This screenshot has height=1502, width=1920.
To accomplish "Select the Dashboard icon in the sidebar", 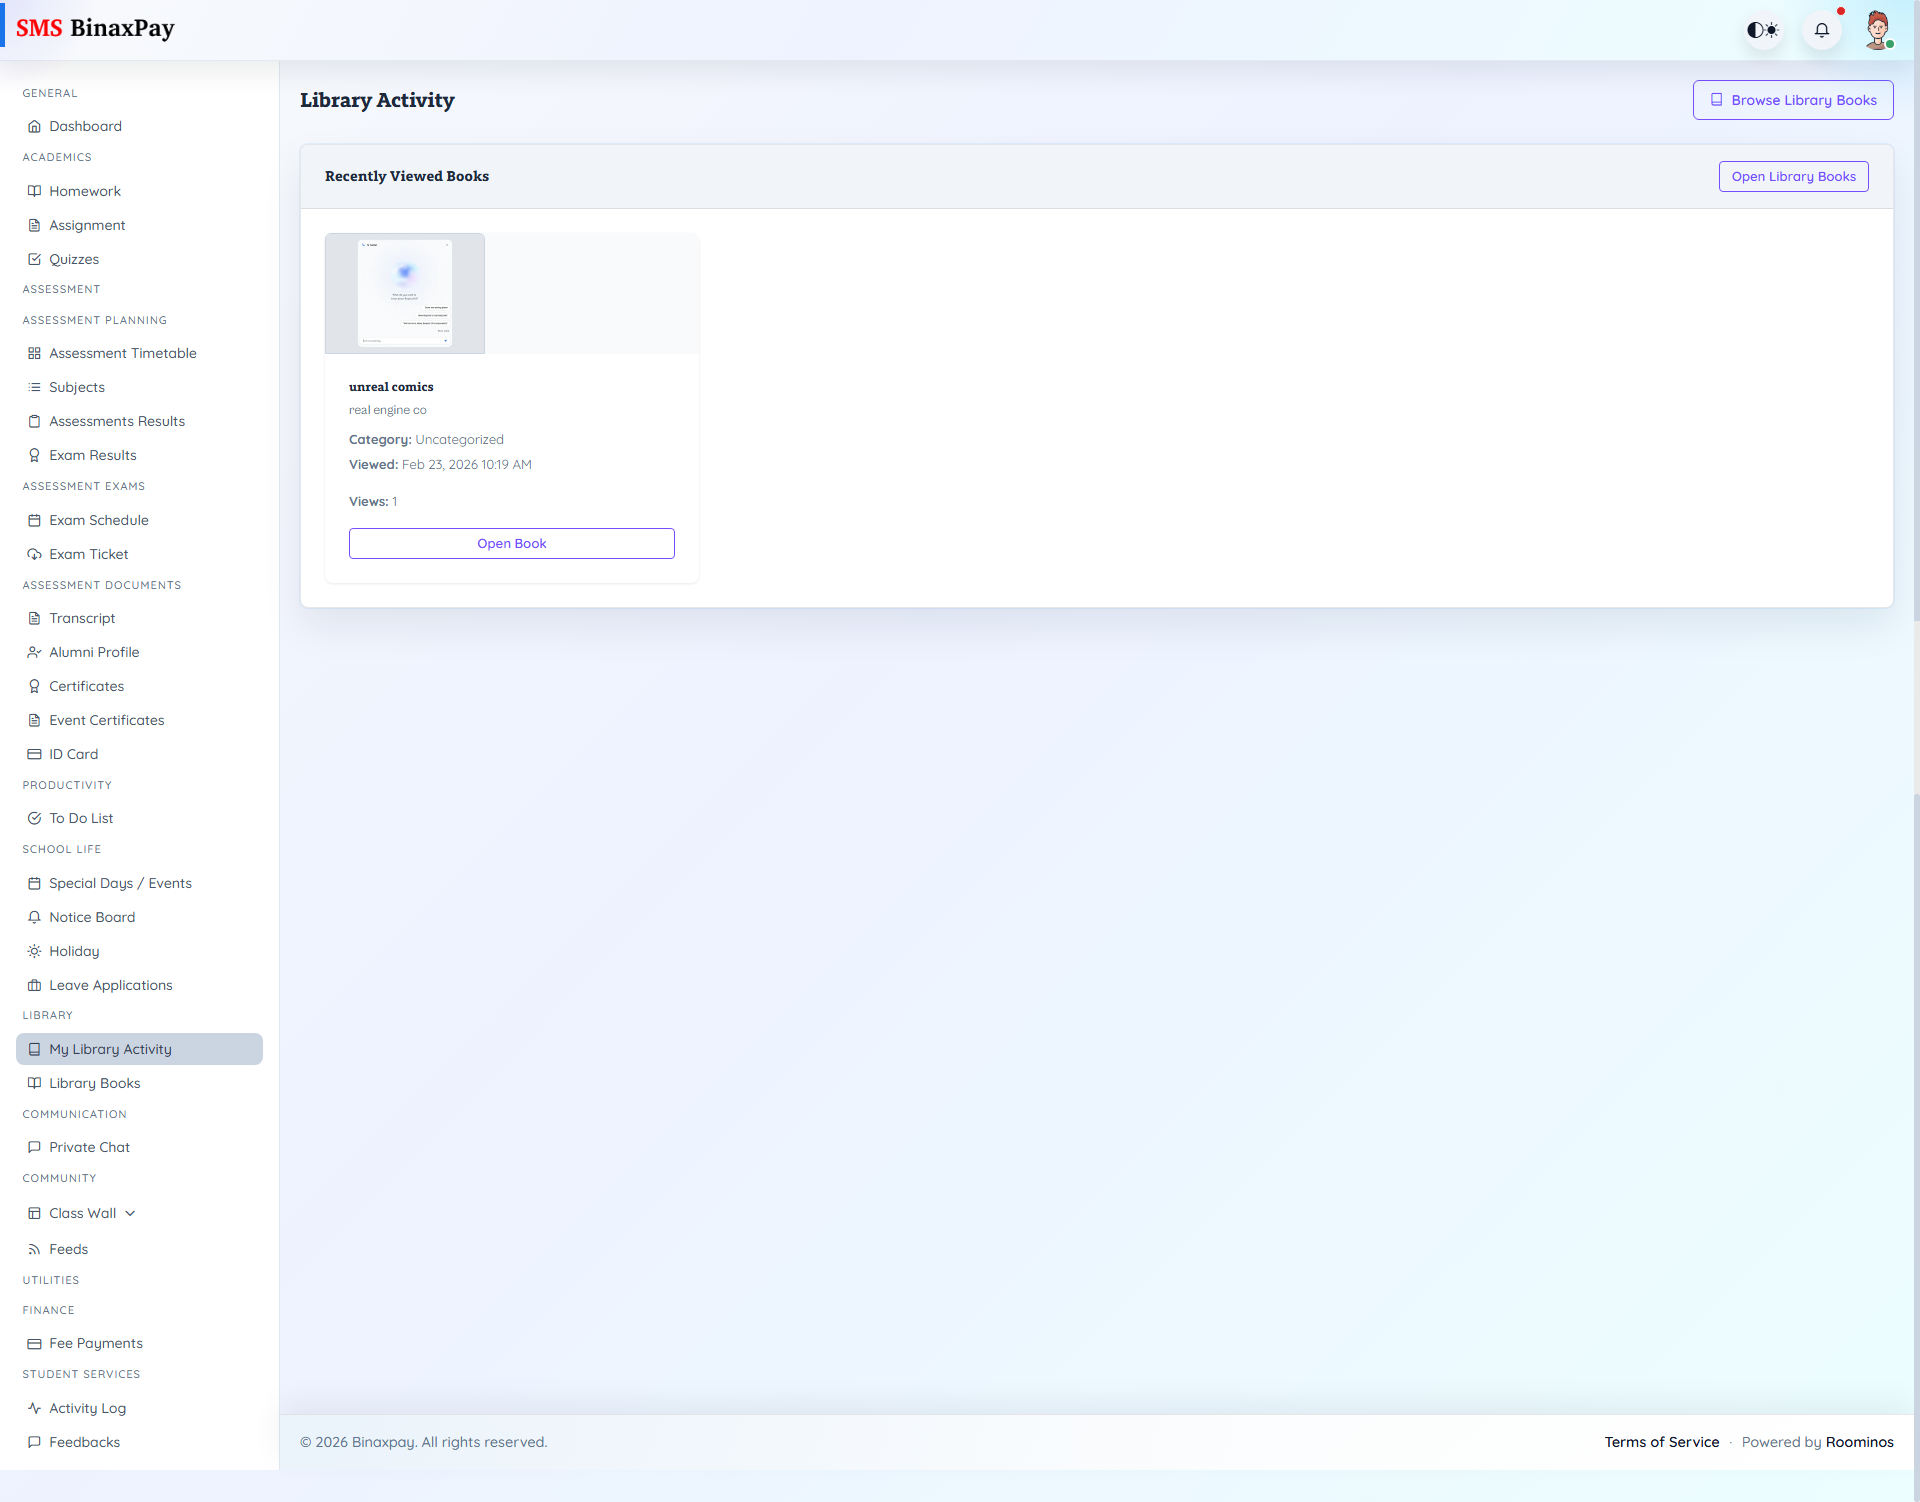I will click(34, 126).
